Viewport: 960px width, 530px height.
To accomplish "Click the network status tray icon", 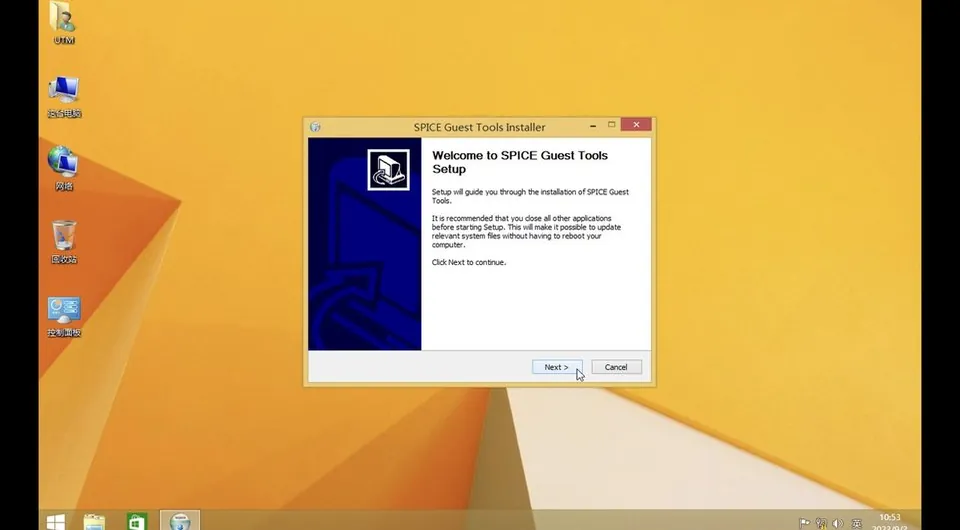I will (822, 523).
